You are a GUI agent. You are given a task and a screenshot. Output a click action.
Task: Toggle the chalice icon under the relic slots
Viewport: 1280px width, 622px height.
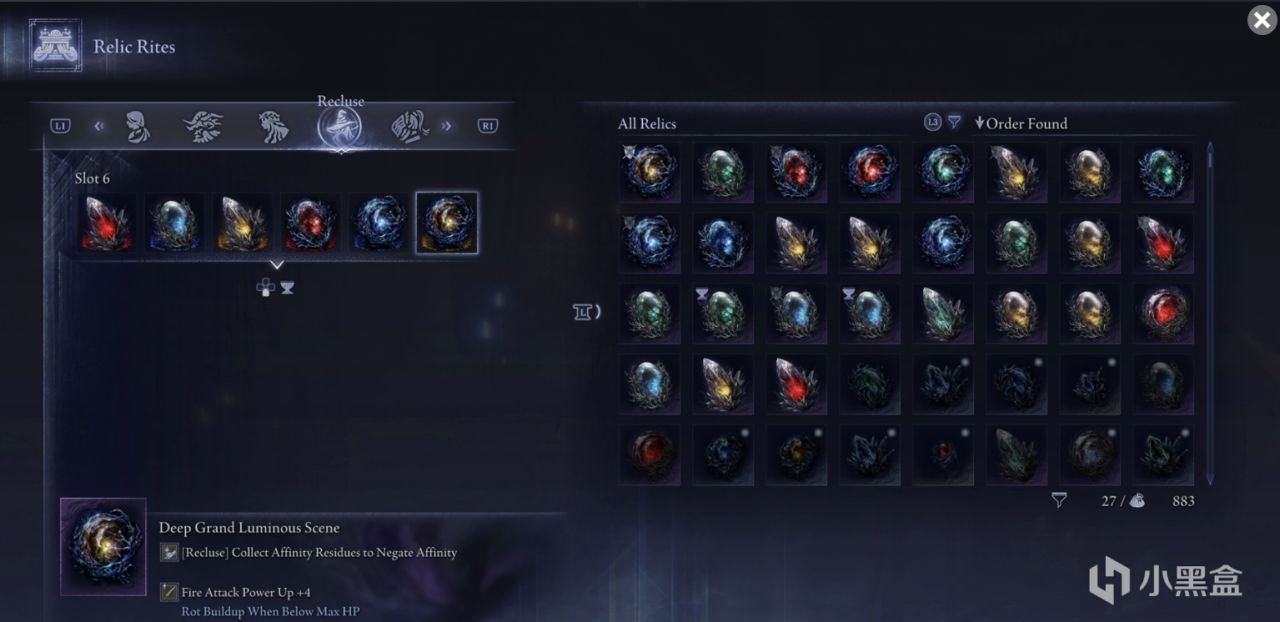point(288,287)
